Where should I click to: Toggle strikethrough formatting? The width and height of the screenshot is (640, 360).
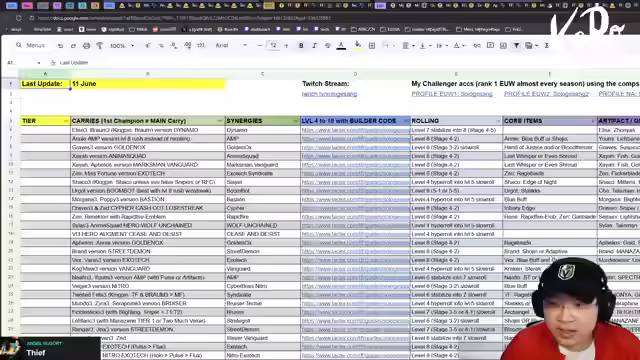click(327, 46)
